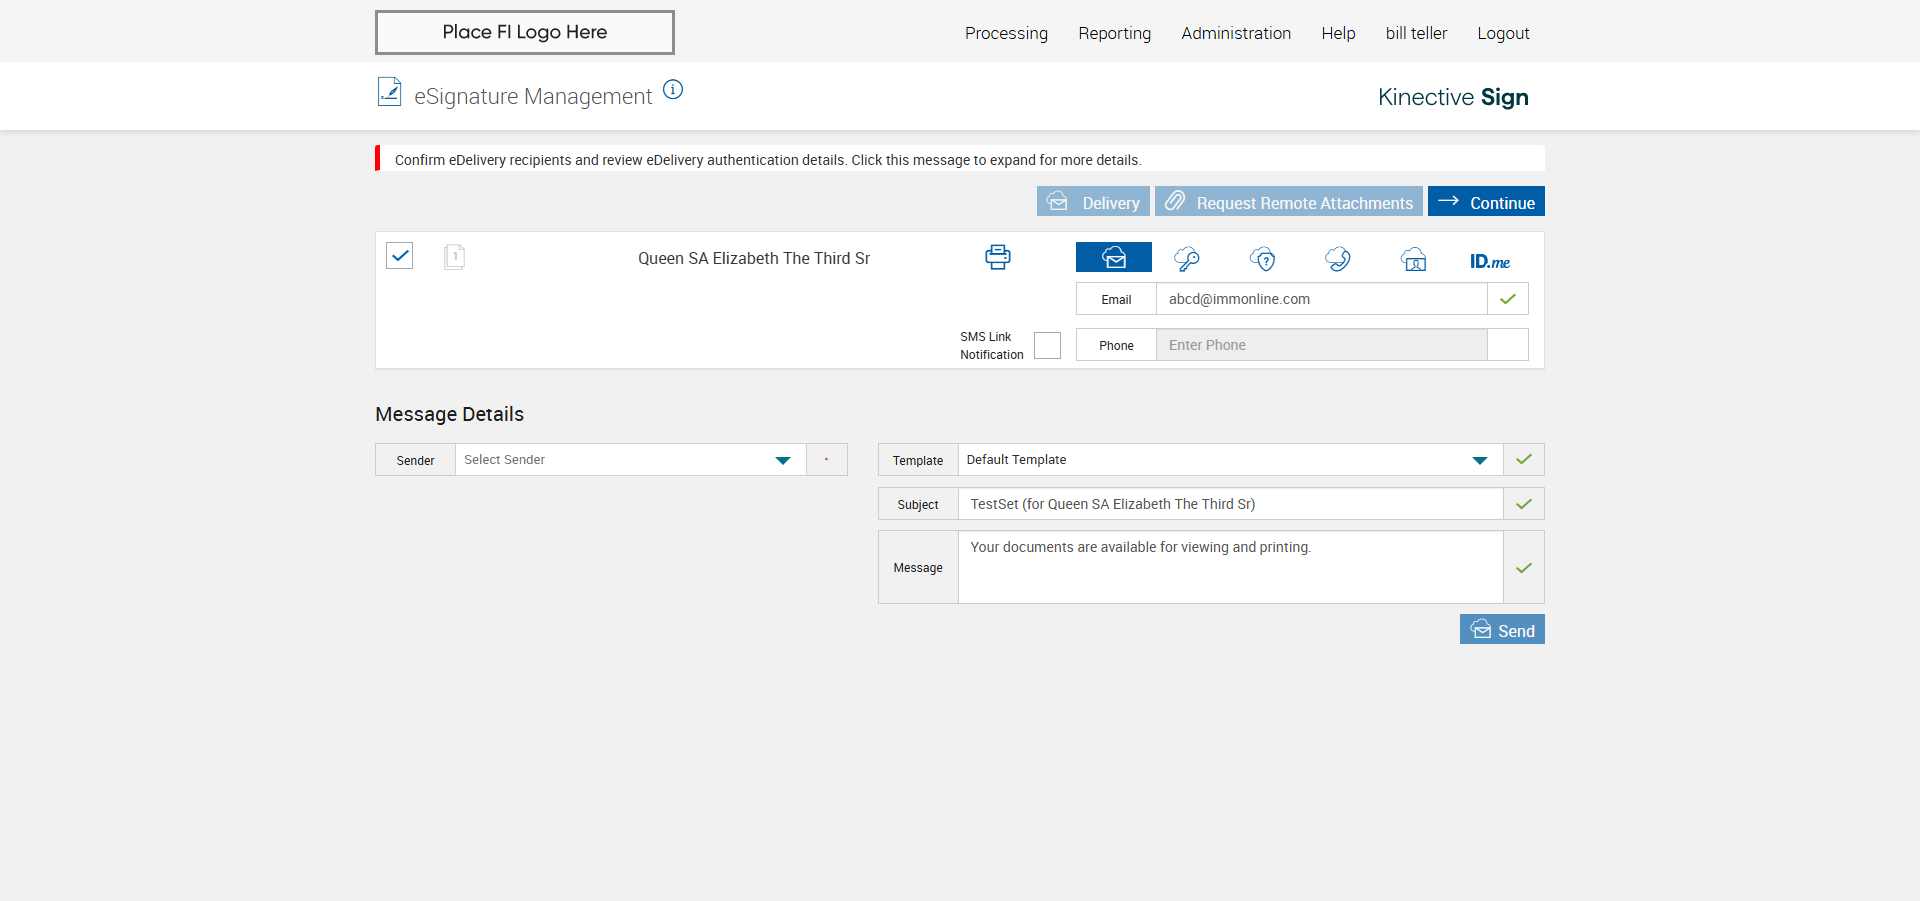Click the Logout link

point(1503,33)
